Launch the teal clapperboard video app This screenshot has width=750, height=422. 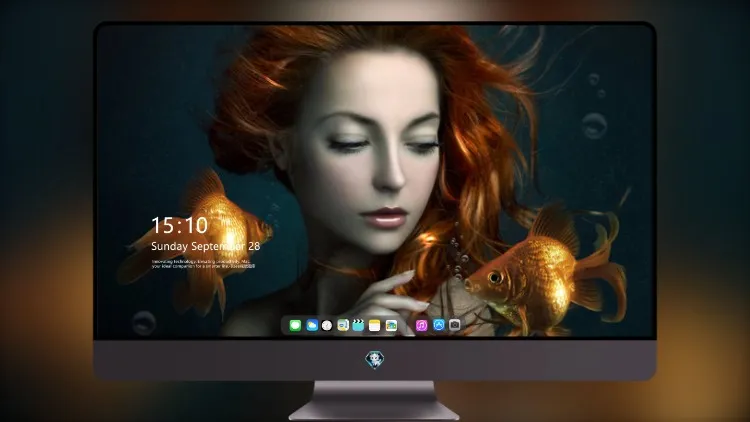click(358, 325)
